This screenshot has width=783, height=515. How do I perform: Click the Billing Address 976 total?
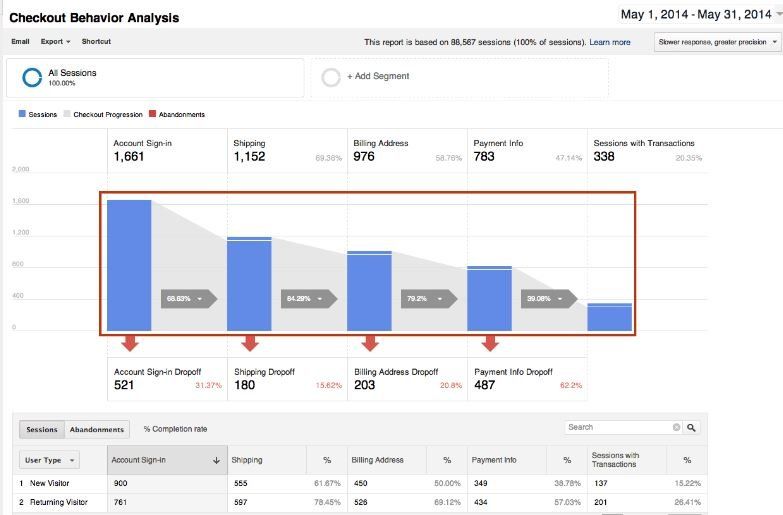[364, 157]
